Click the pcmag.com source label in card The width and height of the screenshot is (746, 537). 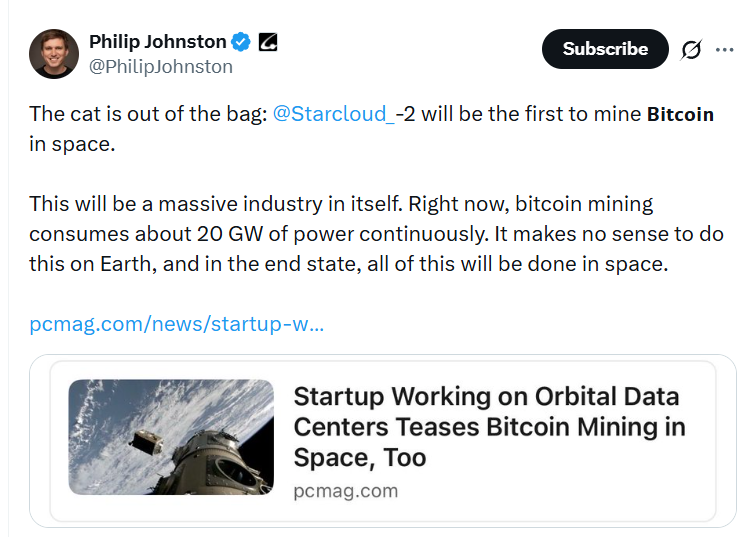[x=345, y=491]
